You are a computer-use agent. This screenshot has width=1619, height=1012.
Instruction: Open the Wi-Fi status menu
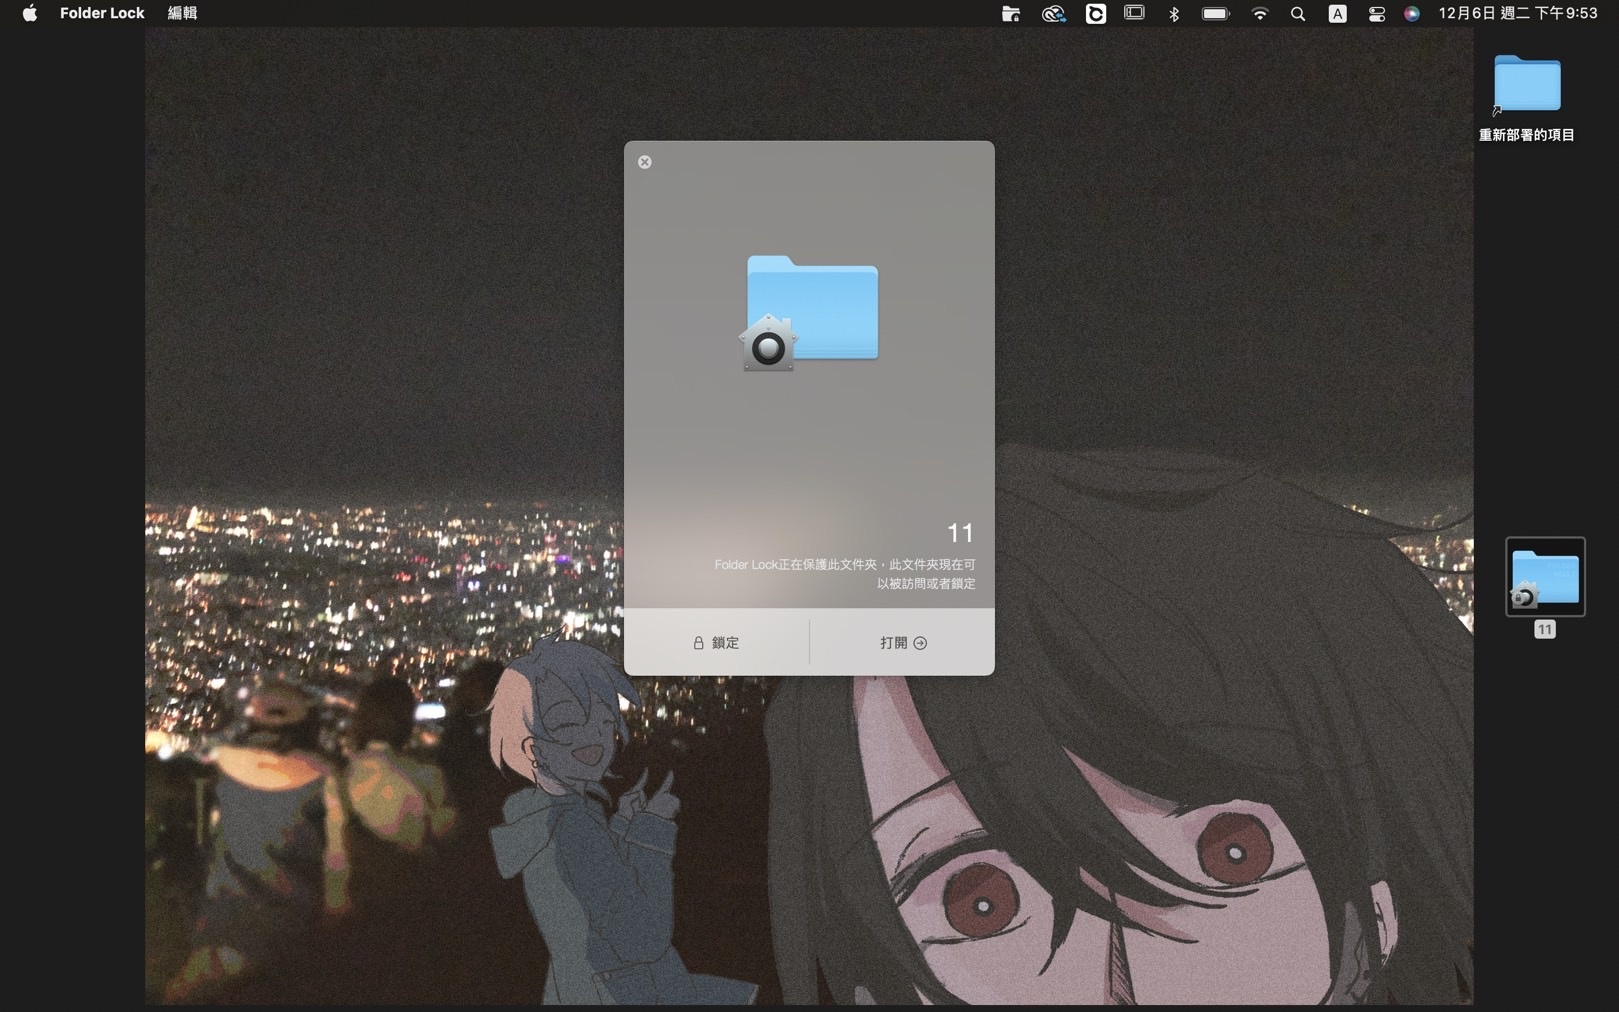pyautogui.click(x=1260, y=13)
